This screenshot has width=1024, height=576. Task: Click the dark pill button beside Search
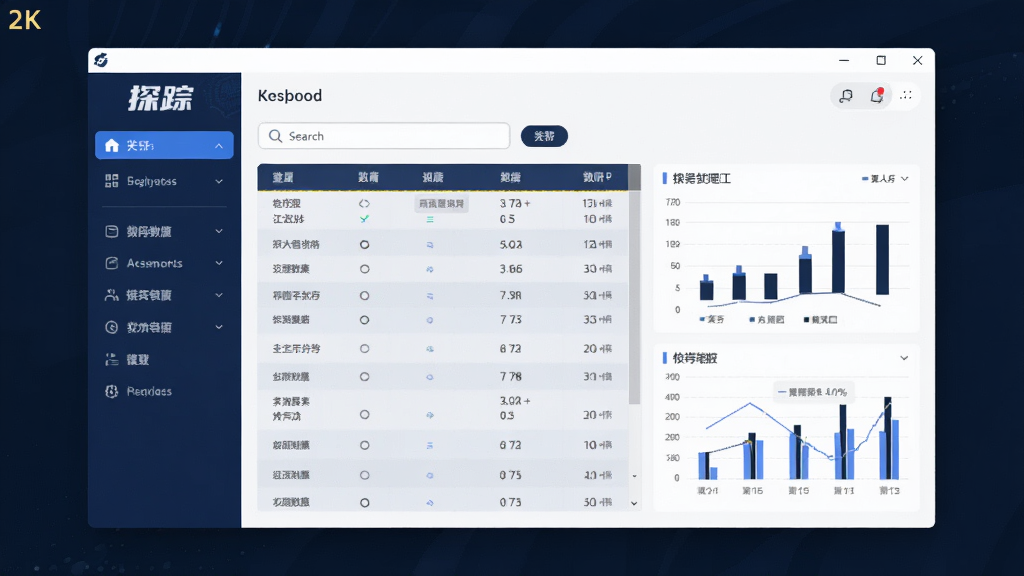(544, 136)
